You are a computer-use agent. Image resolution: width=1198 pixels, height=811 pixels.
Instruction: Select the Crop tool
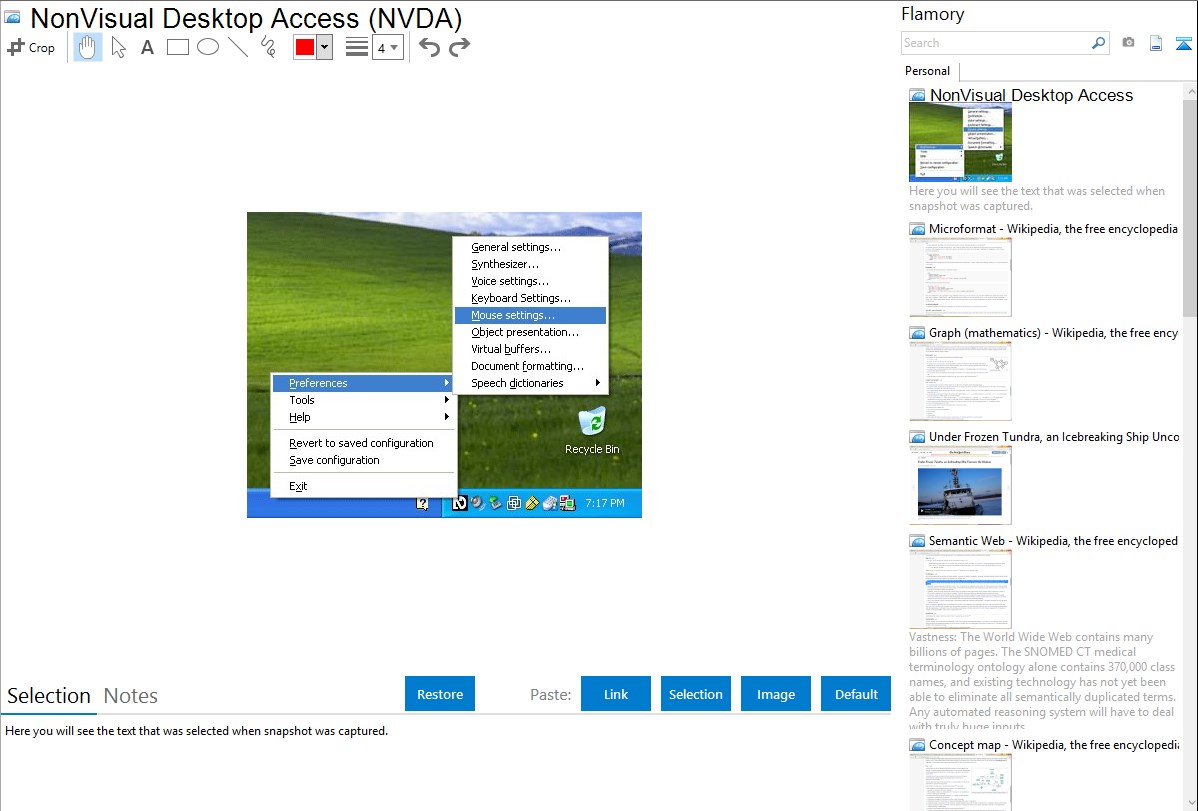tap(31, 47)
